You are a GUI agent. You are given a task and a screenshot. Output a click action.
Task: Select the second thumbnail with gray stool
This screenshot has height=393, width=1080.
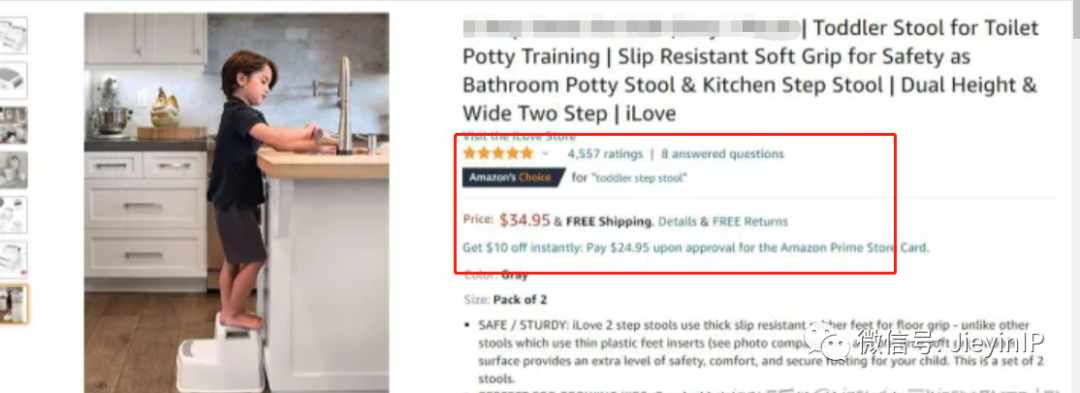tap(13, 81)
